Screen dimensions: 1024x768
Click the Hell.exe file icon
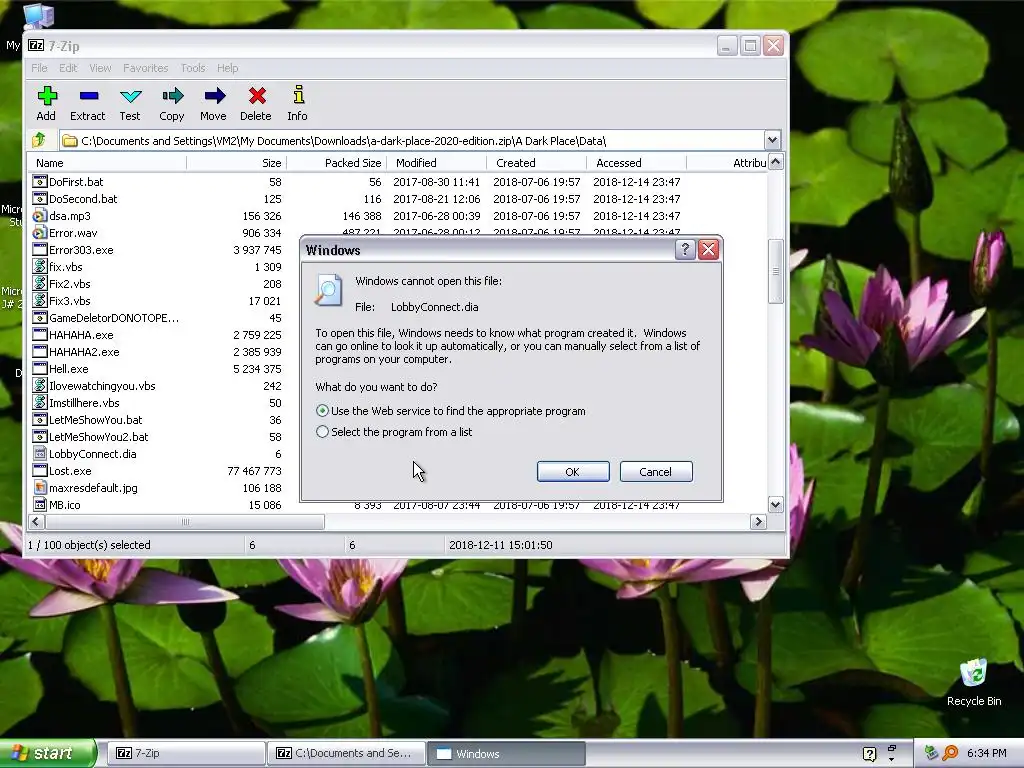40,369
